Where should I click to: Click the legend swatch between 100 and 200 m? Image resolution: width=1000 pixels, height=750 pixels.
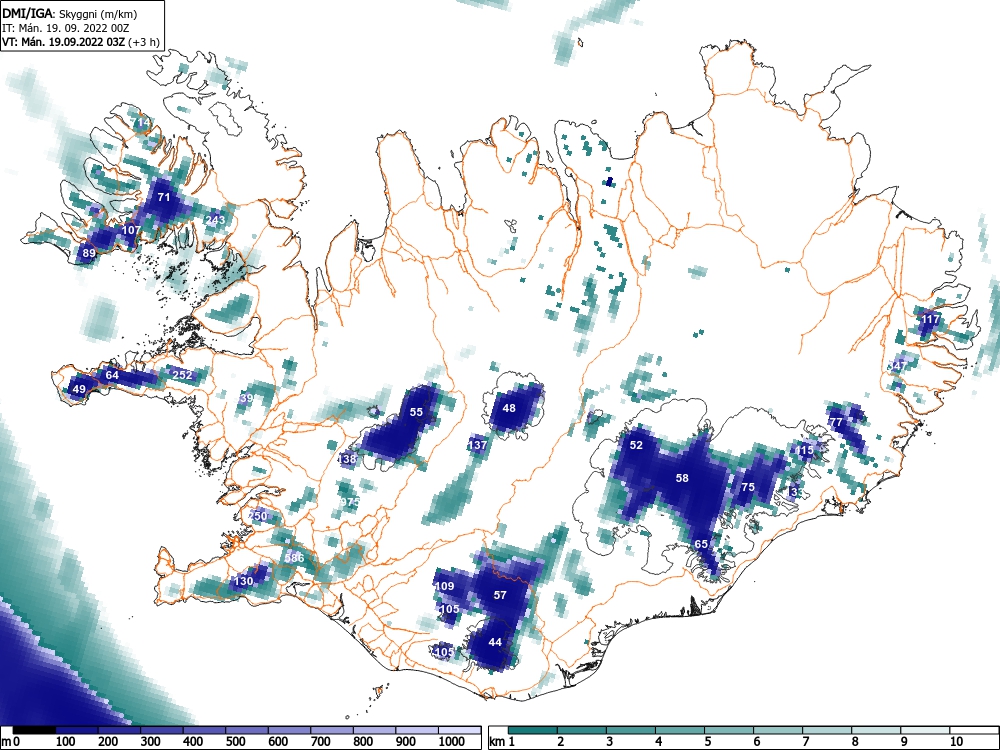coord(77,730)
